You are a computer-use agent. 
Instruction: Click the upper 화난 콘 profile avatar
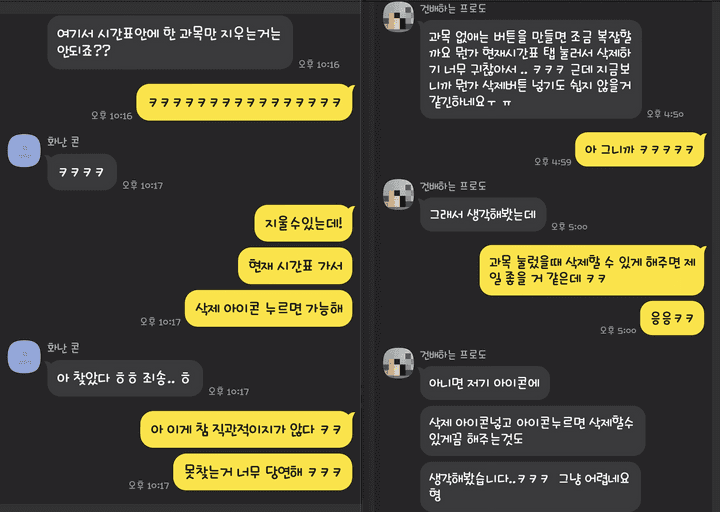pos(24,150)
